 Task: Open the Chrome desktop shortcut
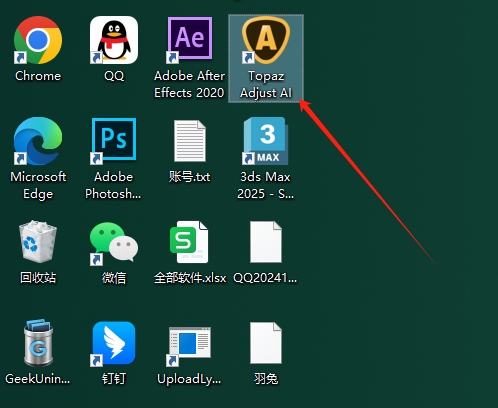pyautogui.click(x=38, y=40)
